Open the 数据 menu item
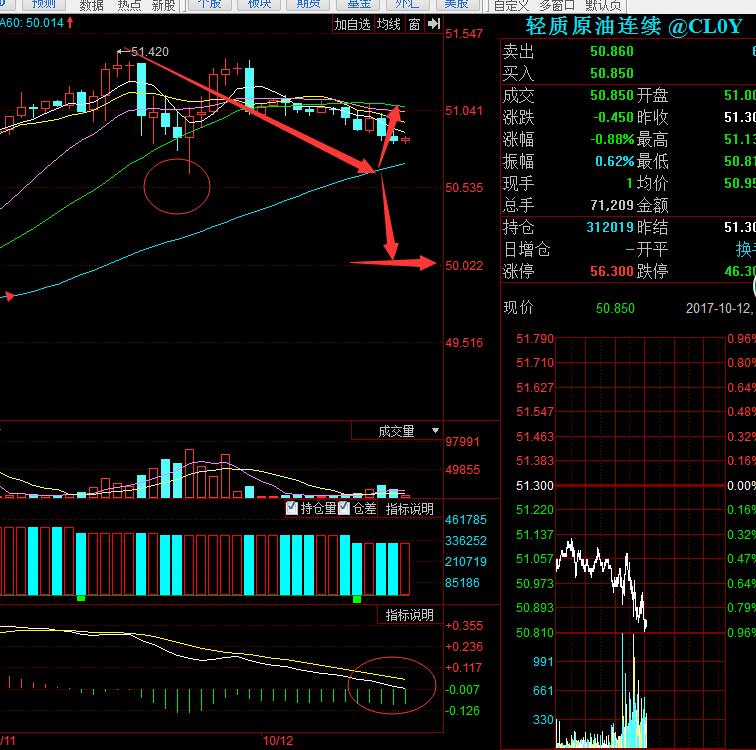The image size is (756, 750). tap(91, 5)
